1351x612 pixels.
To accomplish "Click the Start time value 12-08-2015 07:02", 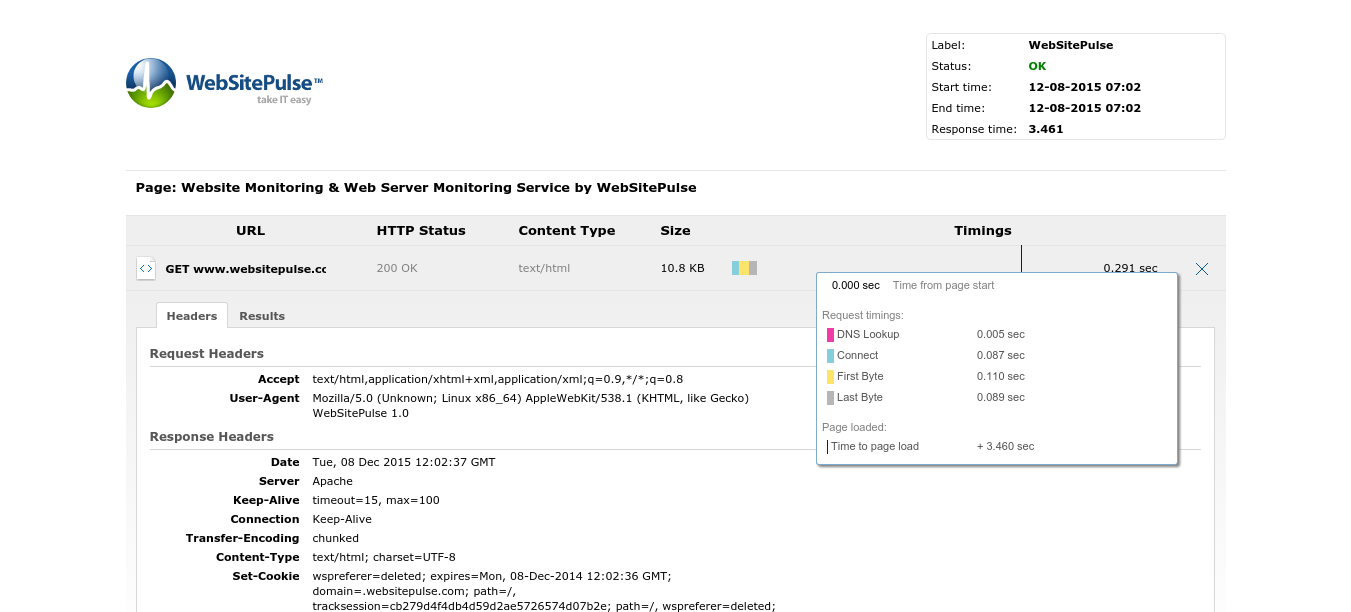I will (x=1084, y=87).
